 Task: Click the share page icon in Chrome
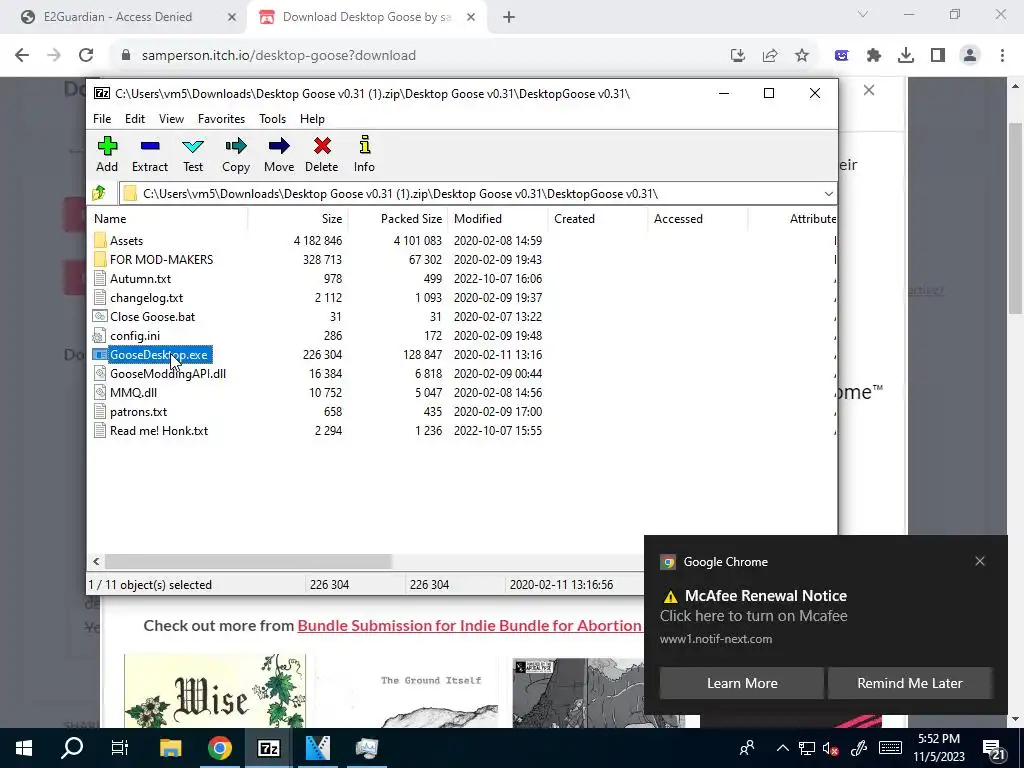click(770, 56)
